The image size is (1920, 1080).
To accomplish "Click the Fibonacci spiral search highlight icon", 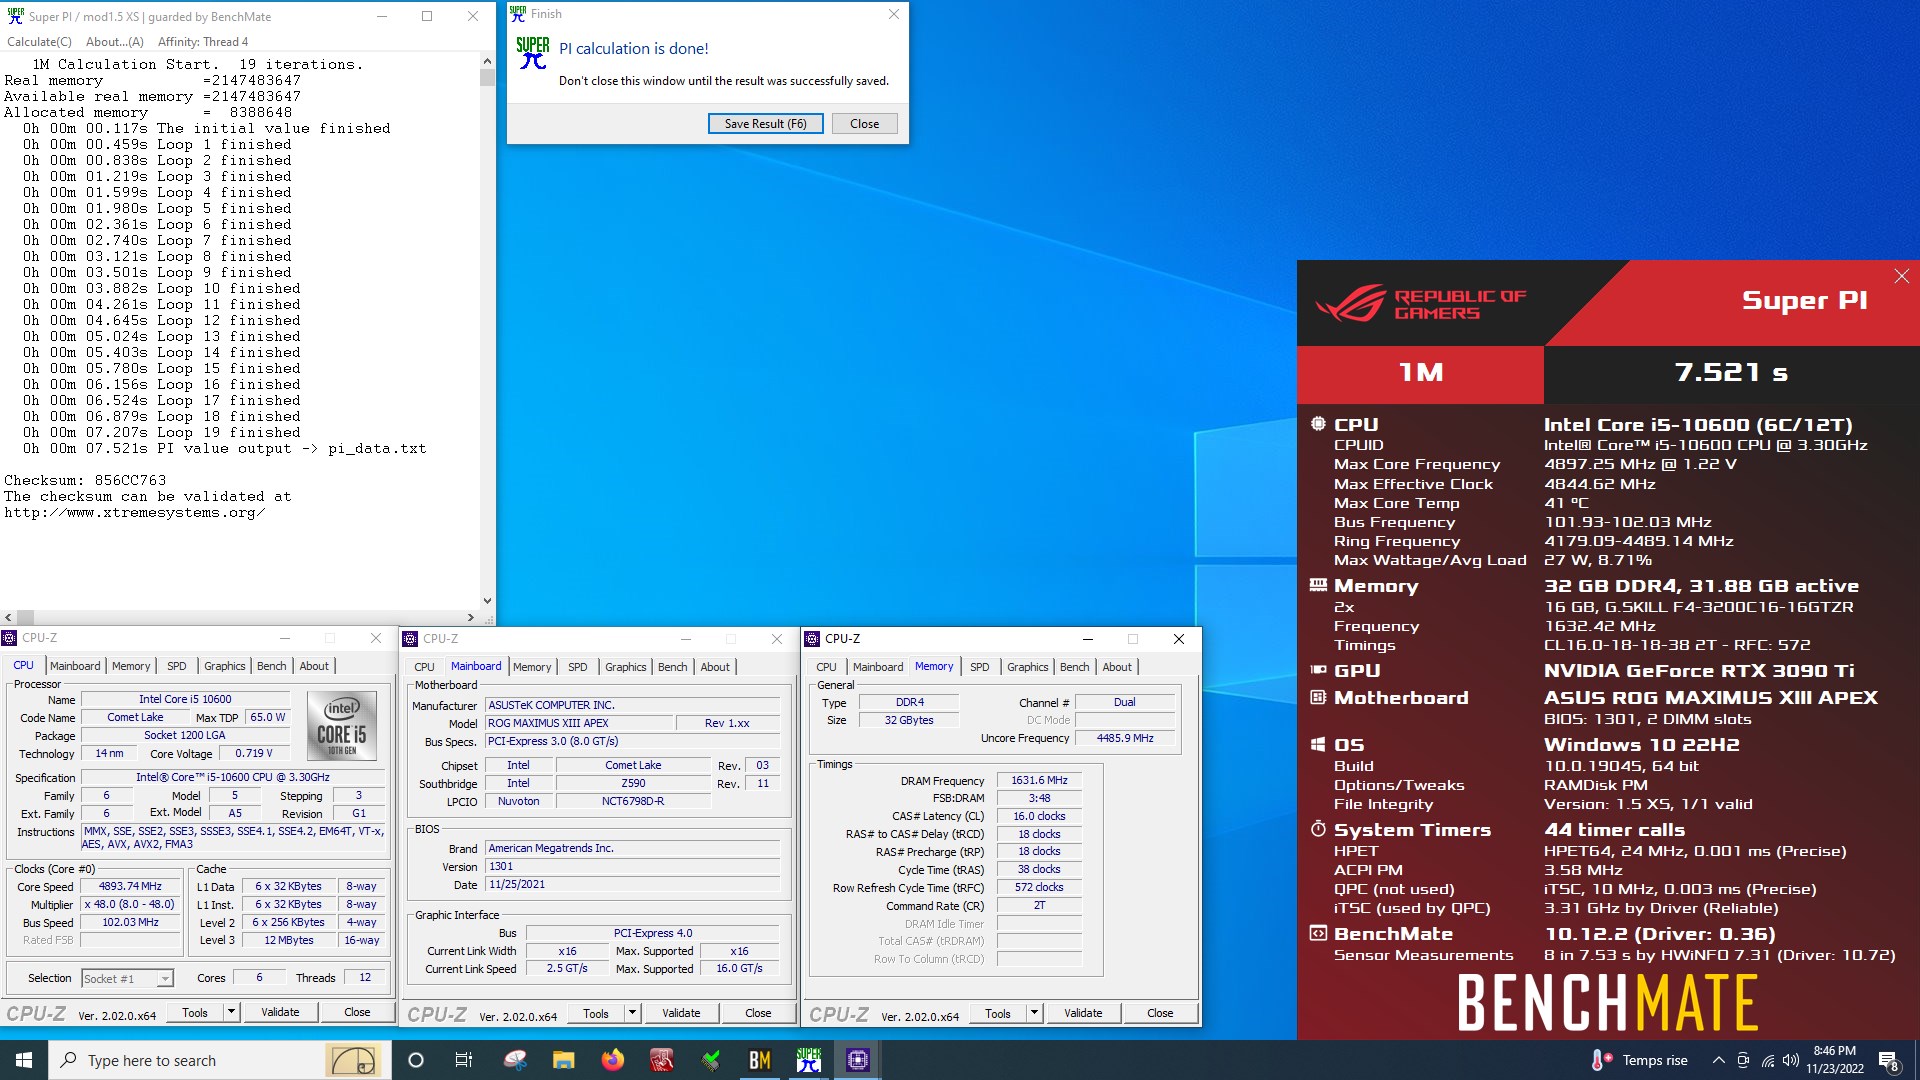I will [x=354, y=1060].
